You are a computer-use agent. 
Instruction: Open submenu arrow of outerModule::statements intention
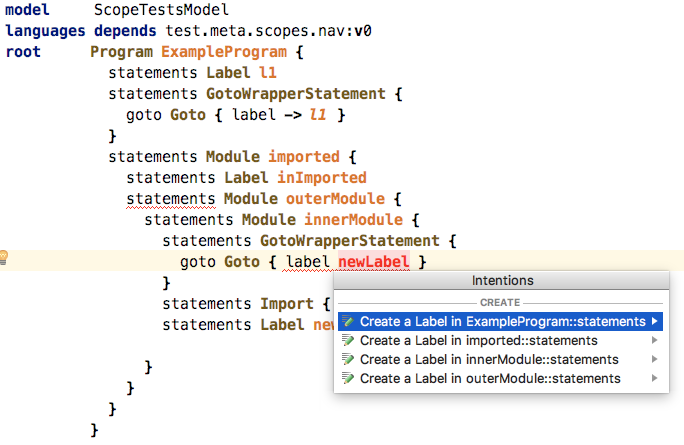(654, 379)
